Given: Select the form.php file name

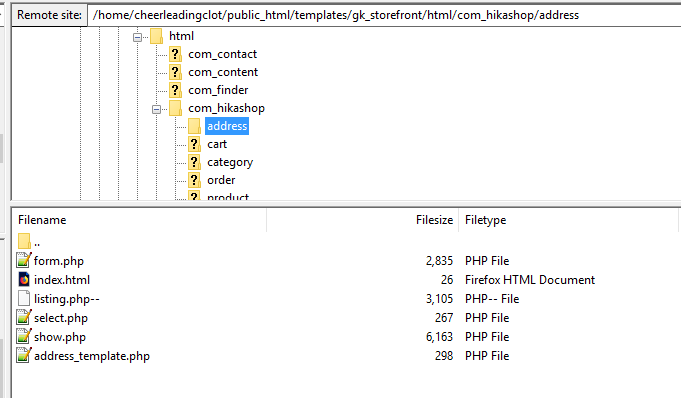Looking at the screenshot, I should pyautogui.click(x=59, y=261).
